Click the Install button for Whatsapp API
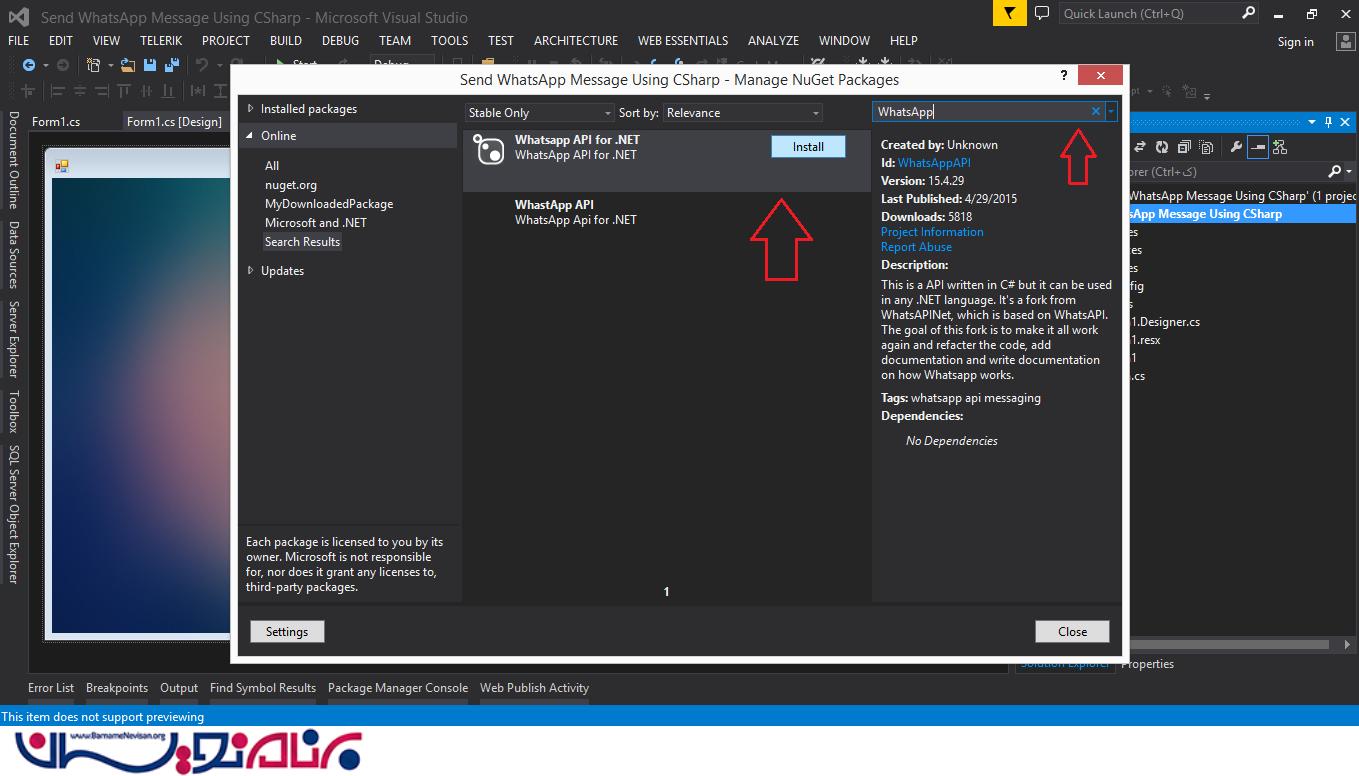 pyautogui.click(x=807, y=147)
